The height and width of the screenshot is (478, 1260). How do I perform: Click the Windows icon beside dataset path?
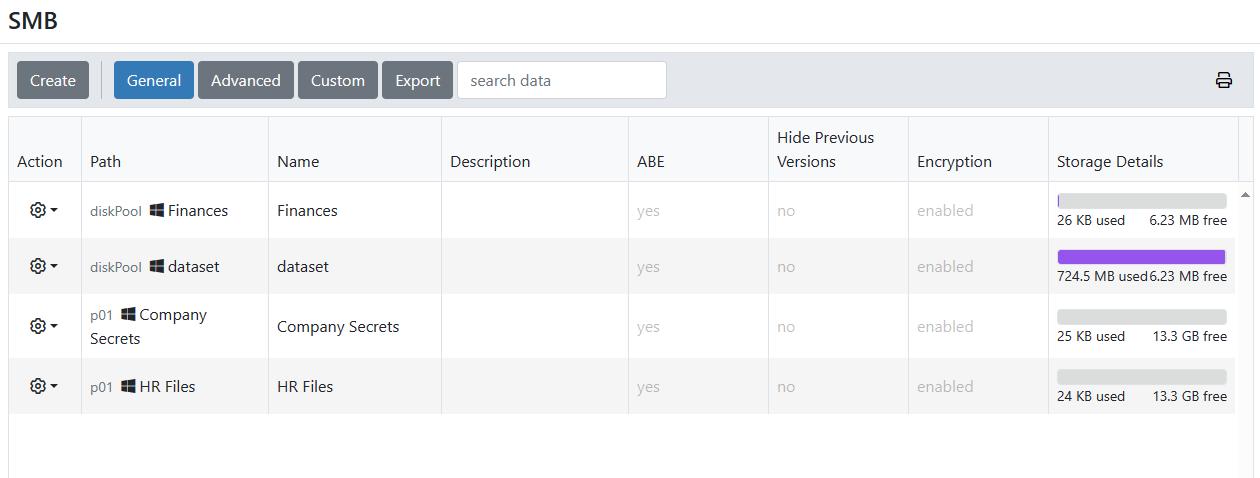pyautogui.click(x=157, y=267)
